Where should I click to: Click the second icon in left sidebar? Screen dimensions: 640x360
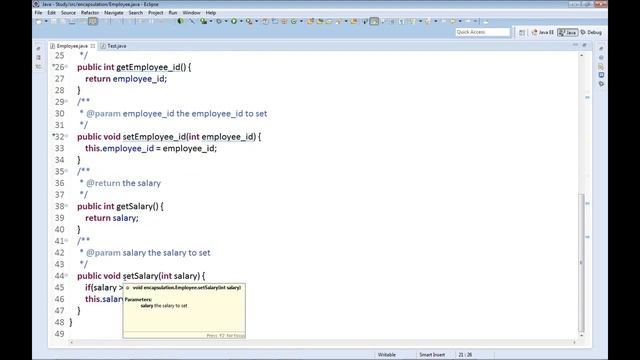tap(38, 58)
